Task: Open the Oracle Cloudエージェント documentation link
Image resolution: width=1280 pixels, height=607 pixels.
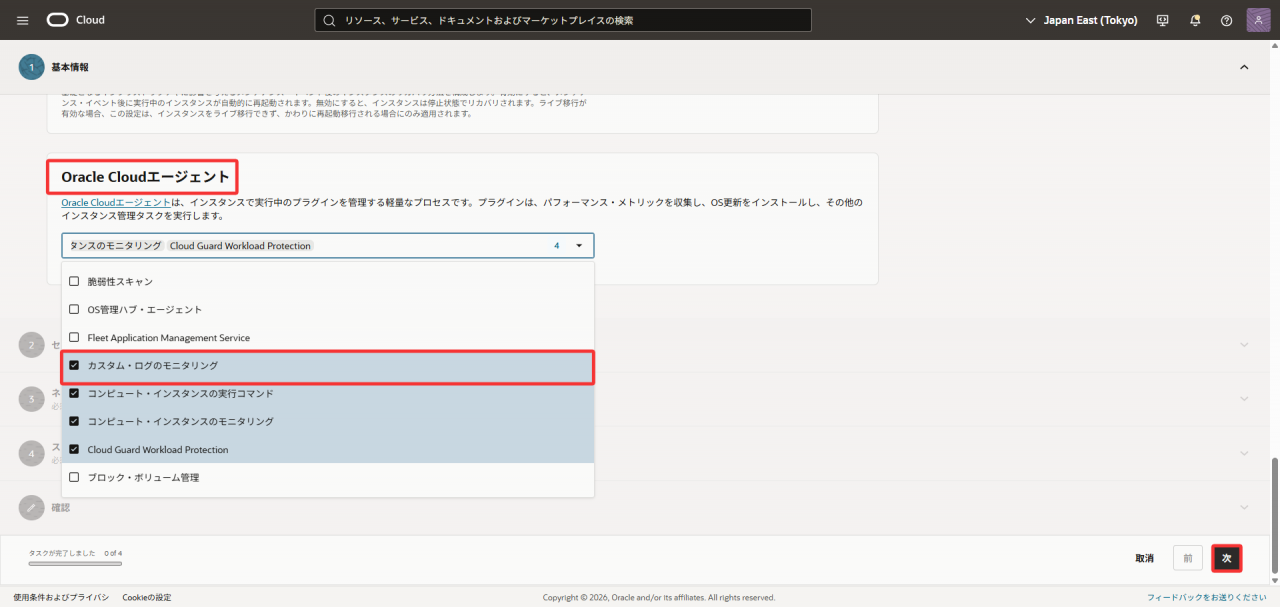Action: [116, 202]
